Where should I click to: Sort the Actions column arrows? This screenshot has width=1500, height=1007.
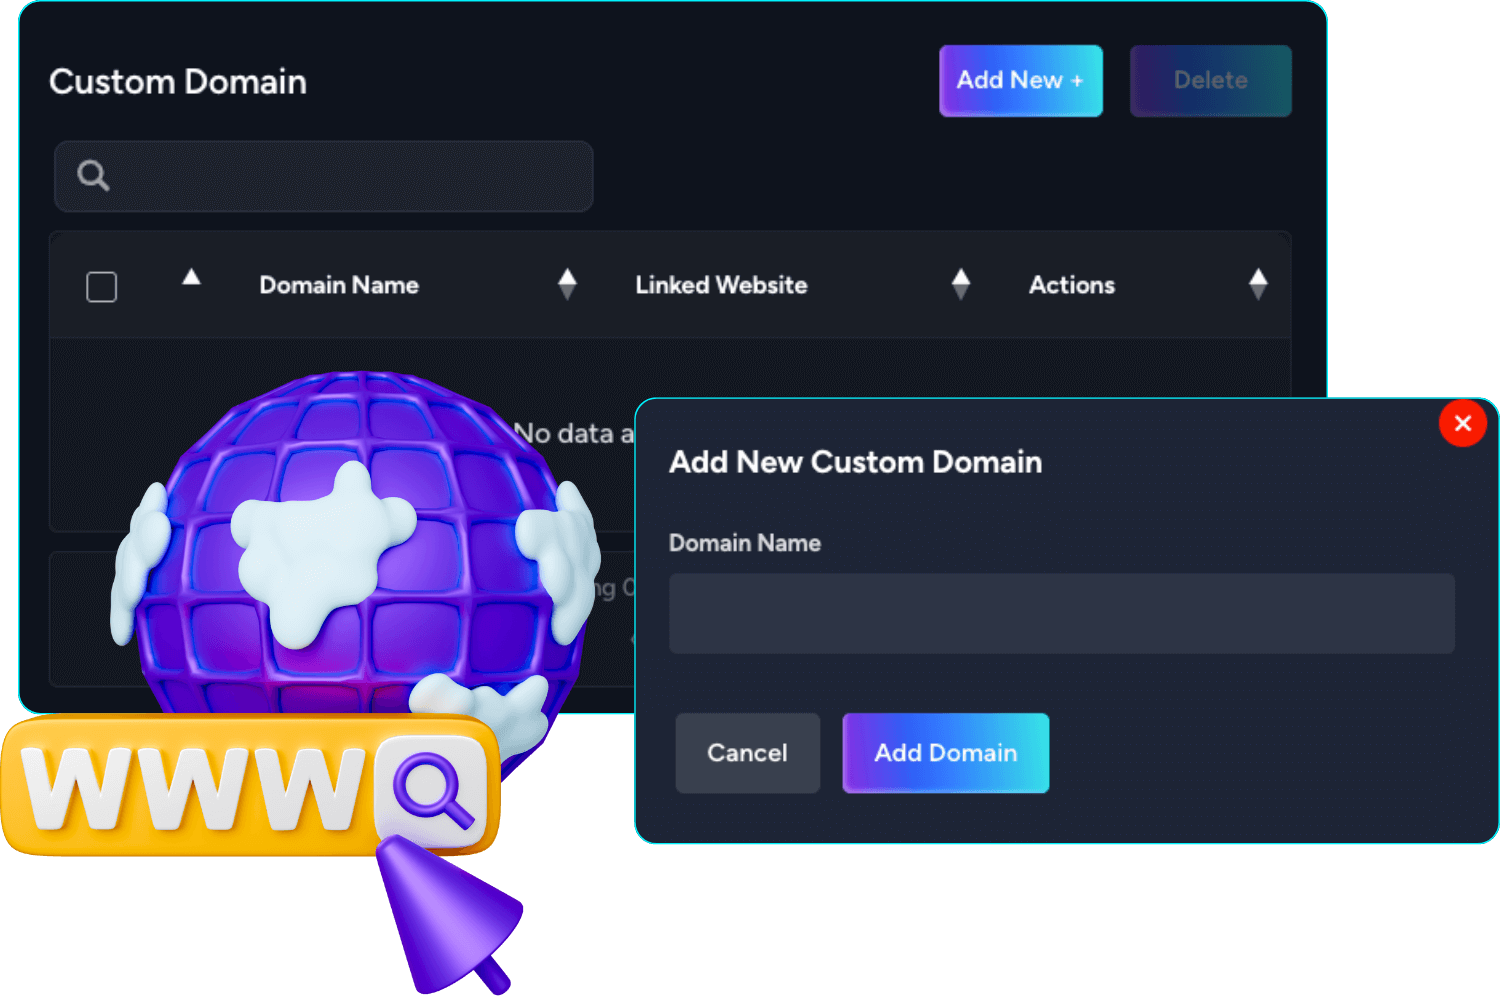click(x=1258, y=285)
